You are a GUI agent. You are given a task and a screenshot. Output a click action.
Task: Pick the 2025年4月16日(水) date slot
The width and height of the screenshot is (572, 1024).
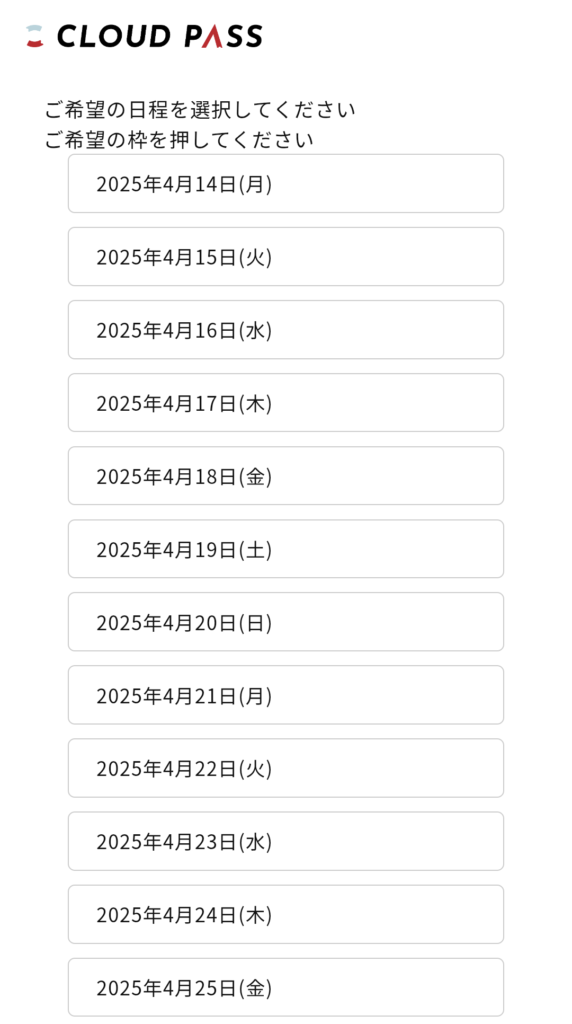coord(286,330)
